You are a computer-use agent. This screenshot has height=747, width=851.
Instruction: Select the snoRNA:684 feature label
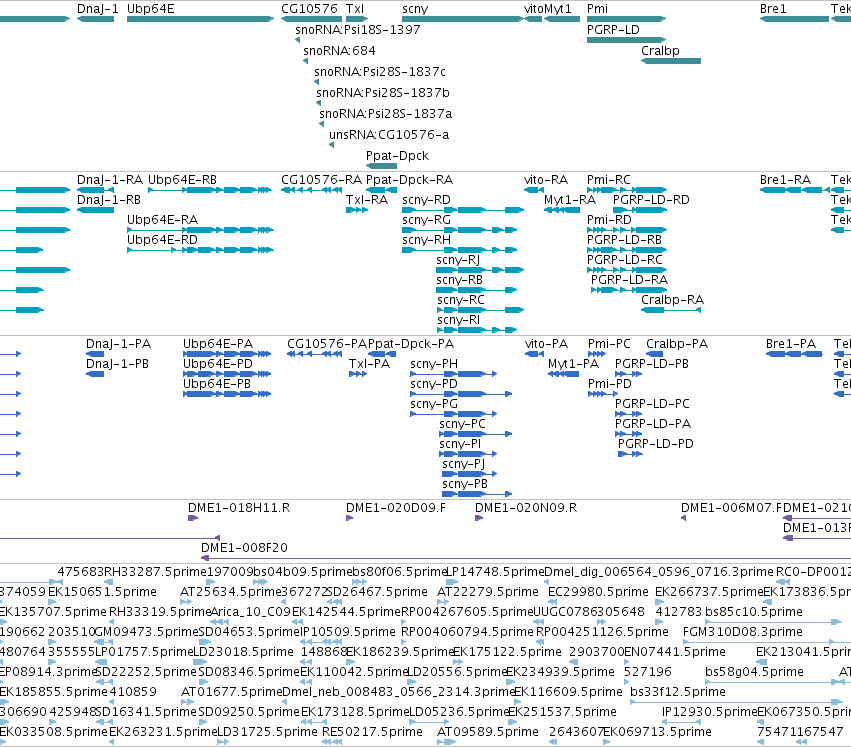339,50
